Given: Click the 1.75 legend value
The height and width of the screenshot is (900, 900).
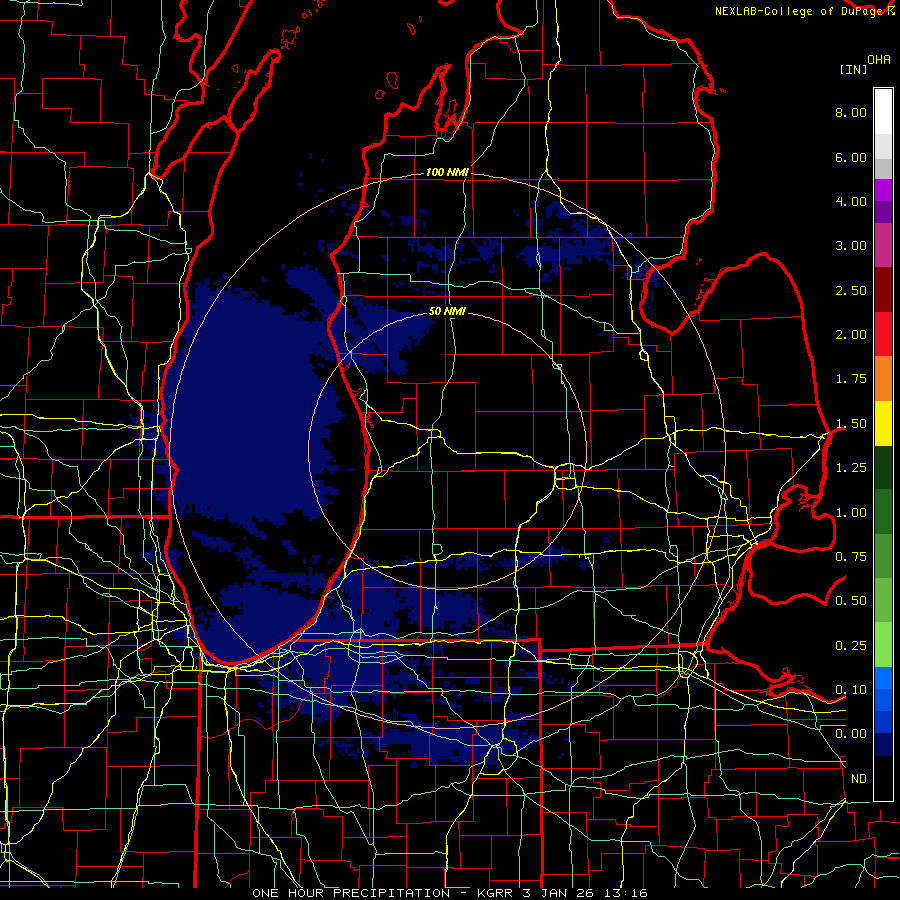Looking at the screenshot, I should (x=851, y=379).
